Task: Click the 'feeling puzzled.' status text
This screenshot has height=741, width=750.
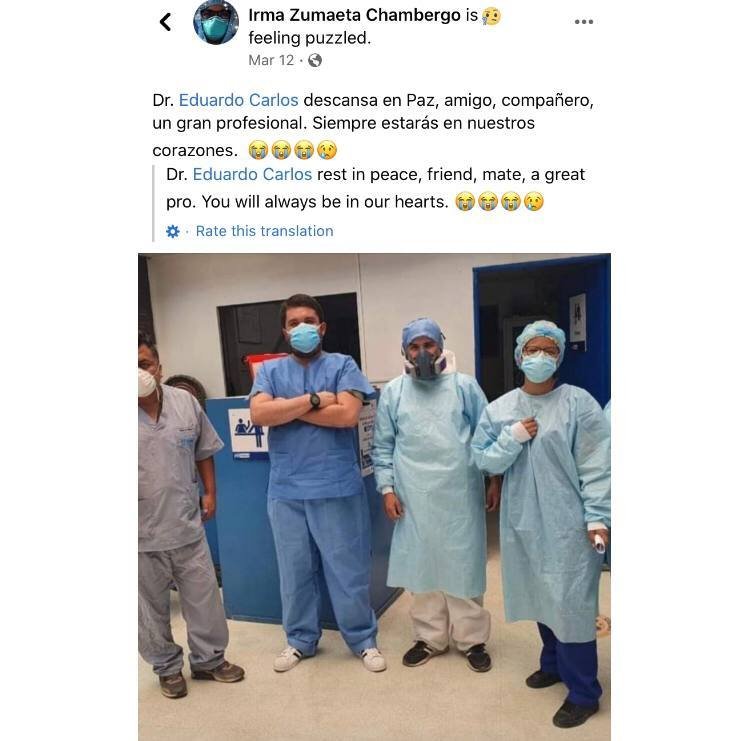Action: point(309,38)
